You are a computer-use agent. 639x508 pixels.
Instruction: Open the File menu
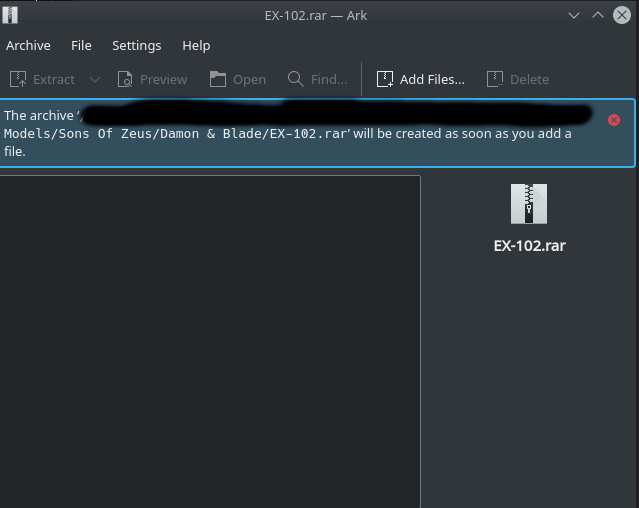(x=81, y=46)
